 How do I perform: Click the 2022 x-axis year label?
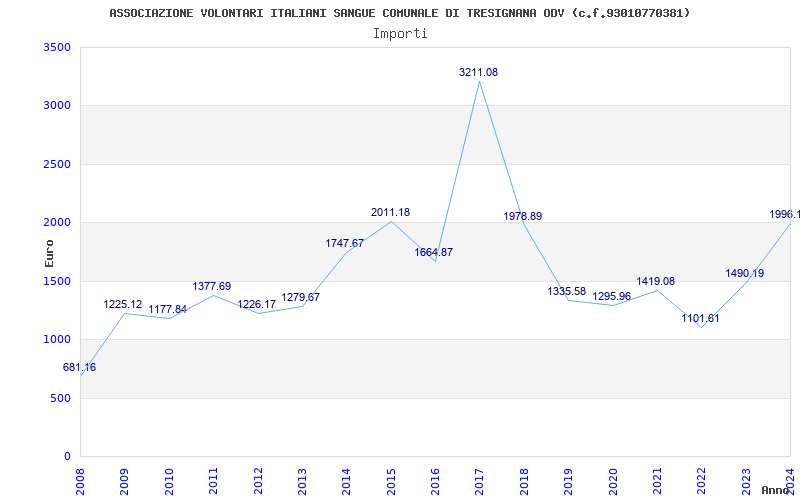coord(702,481)
